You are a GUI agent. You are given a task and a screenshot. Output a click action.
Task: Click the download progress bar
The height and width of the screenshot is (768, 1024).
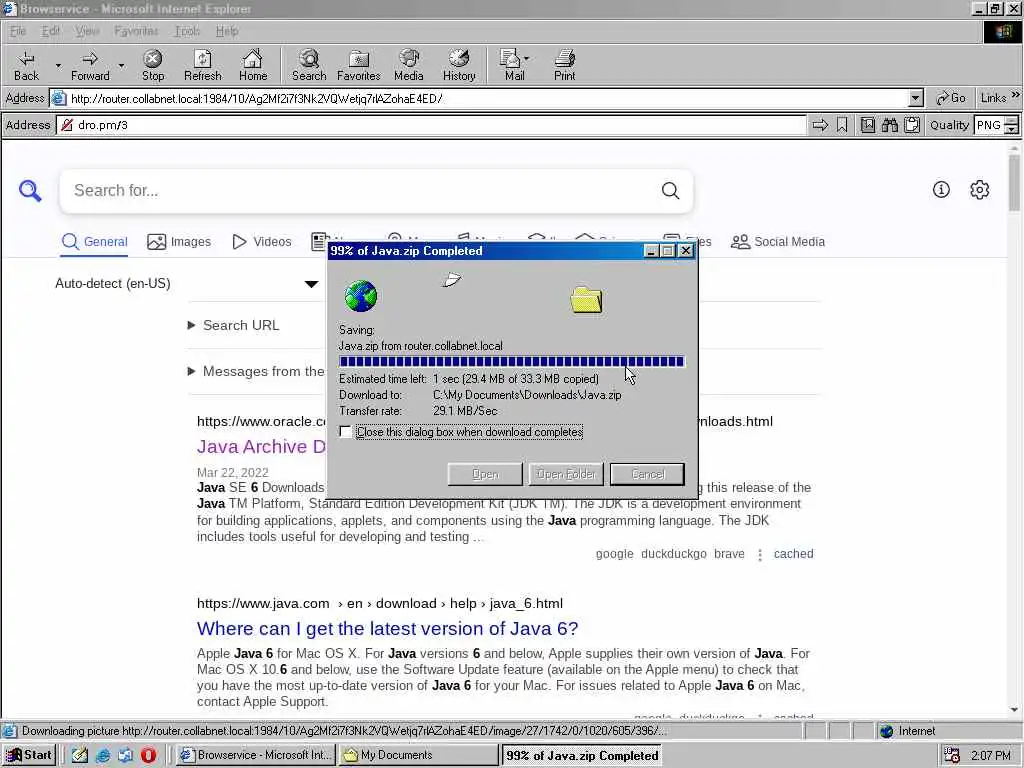511,361
